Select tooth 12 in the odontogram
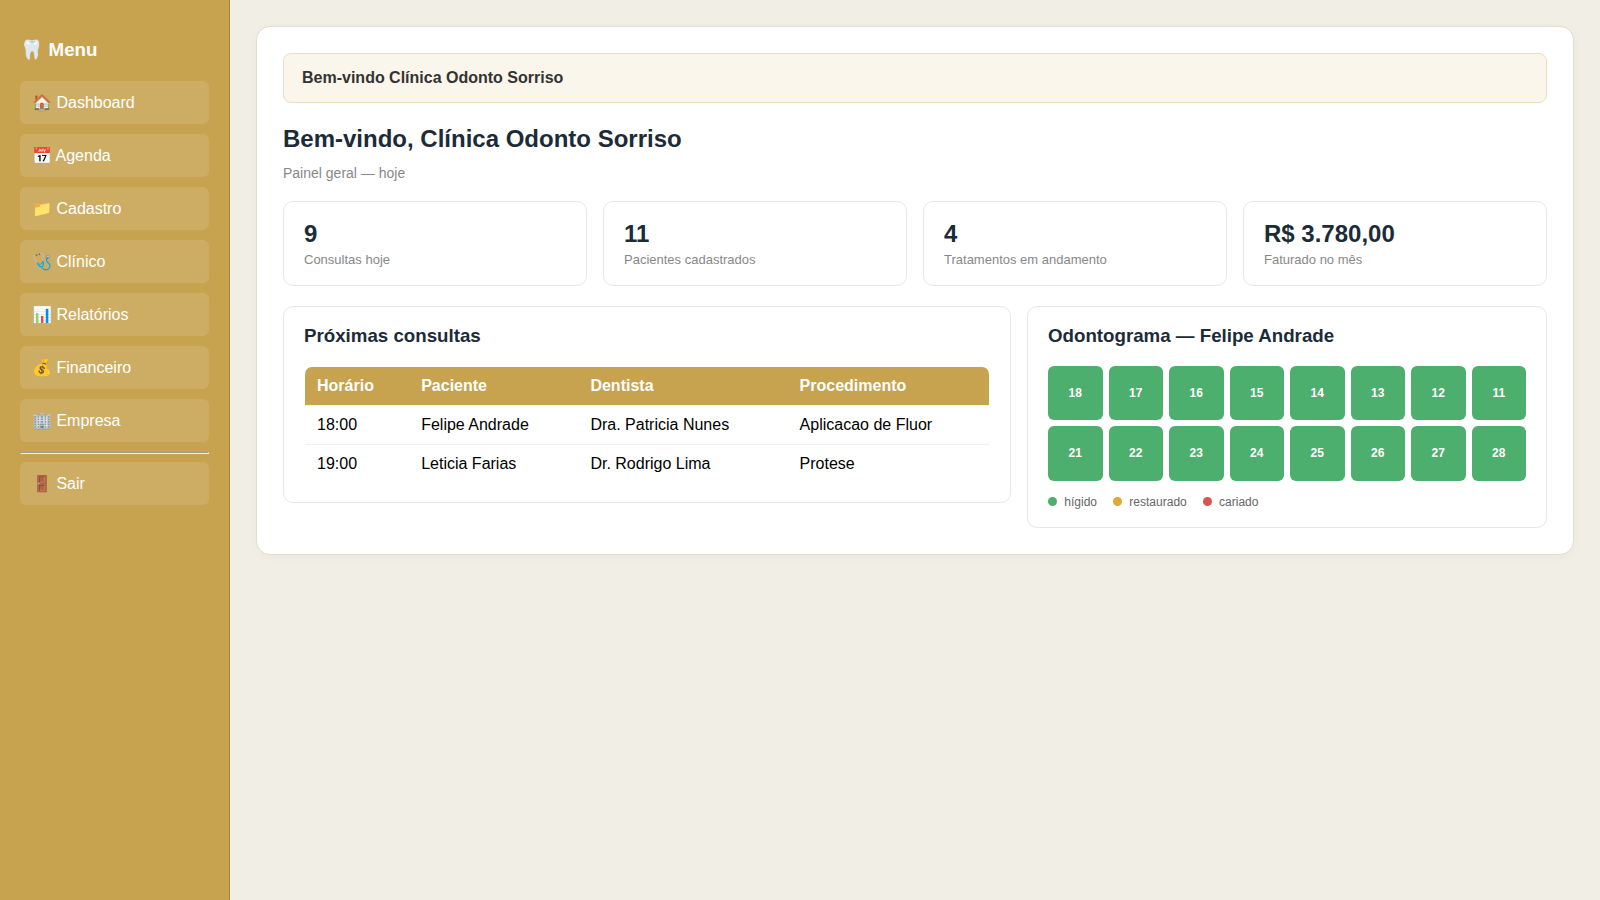The image size is (1600, 900). [x=1438, y=393]
